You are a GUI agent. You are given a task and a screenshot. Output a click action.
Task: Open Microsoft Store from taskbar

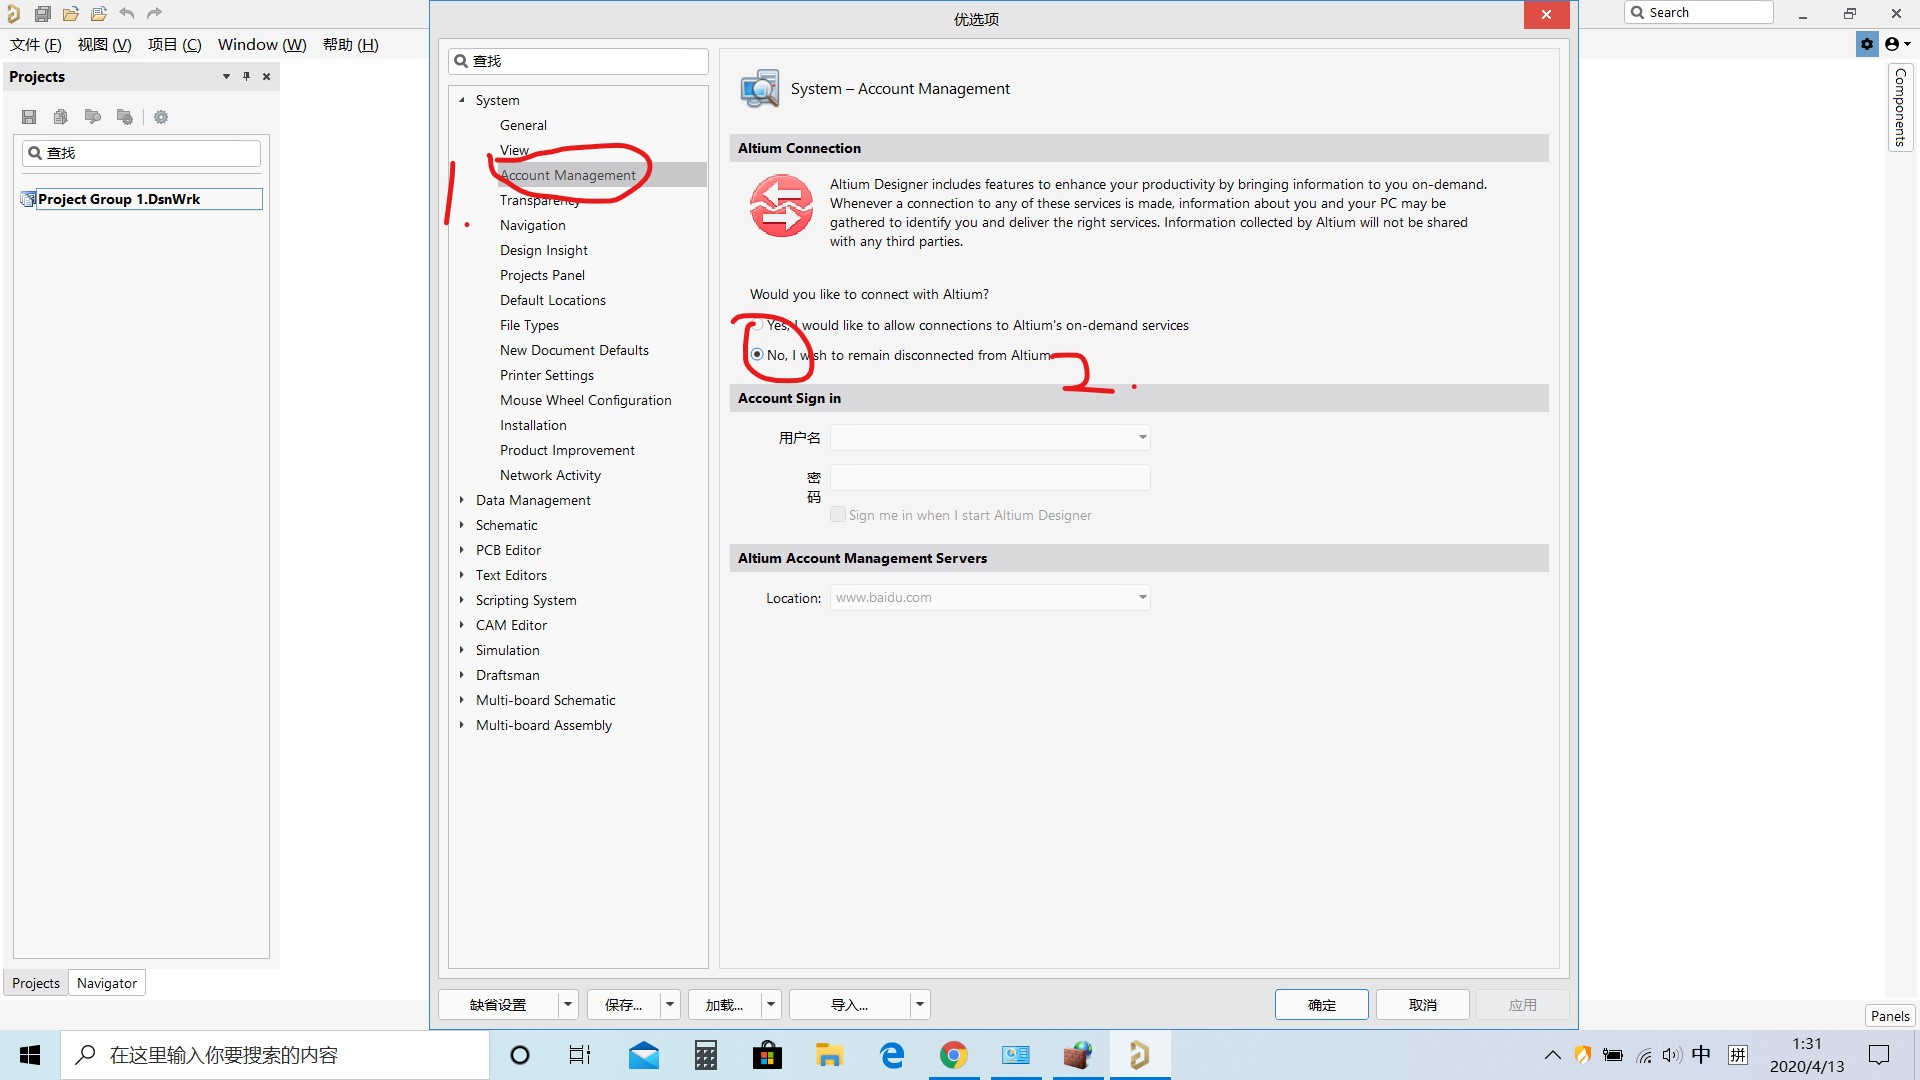coord(767,1055)
